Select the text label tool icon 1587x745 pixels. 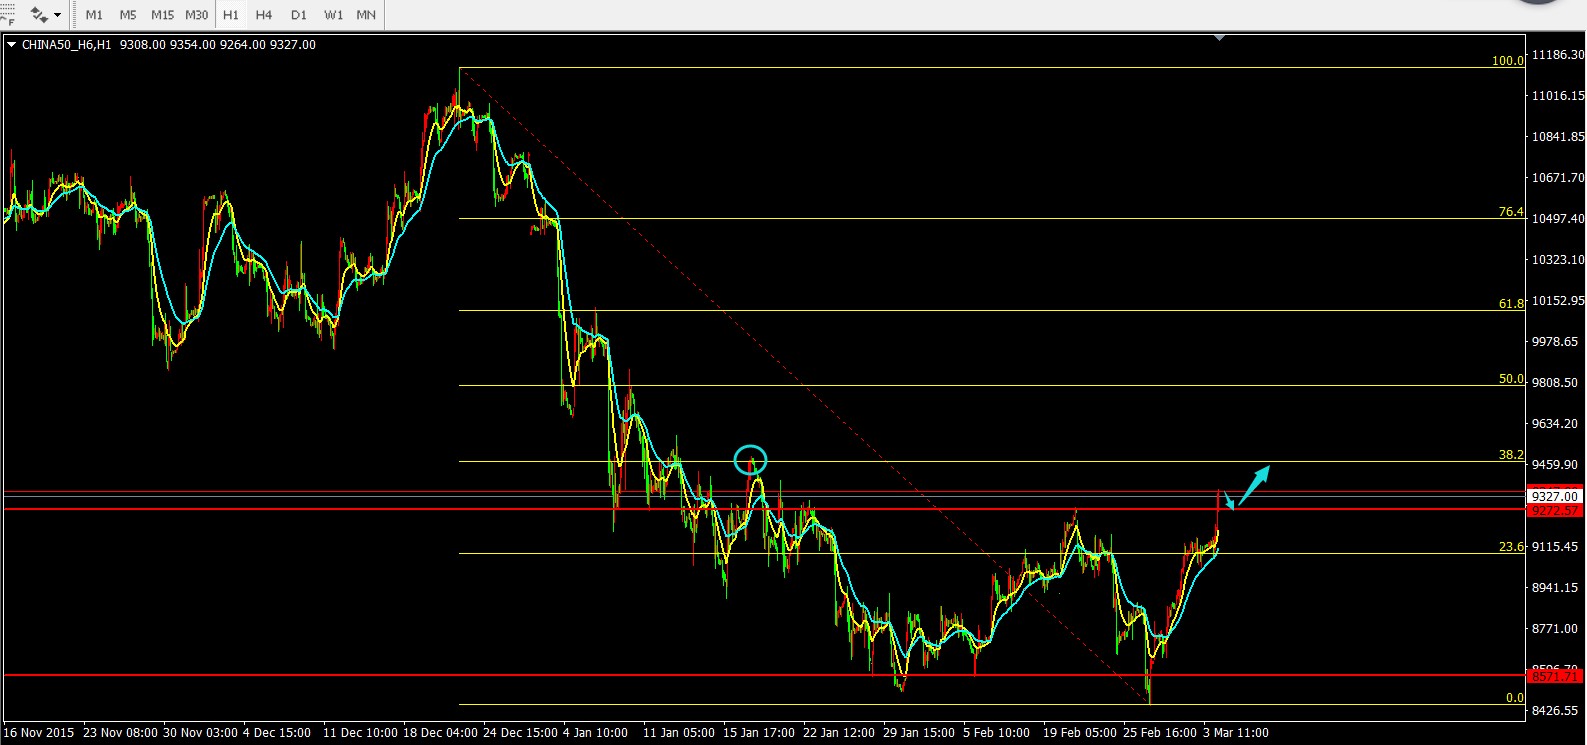[6, 15]
